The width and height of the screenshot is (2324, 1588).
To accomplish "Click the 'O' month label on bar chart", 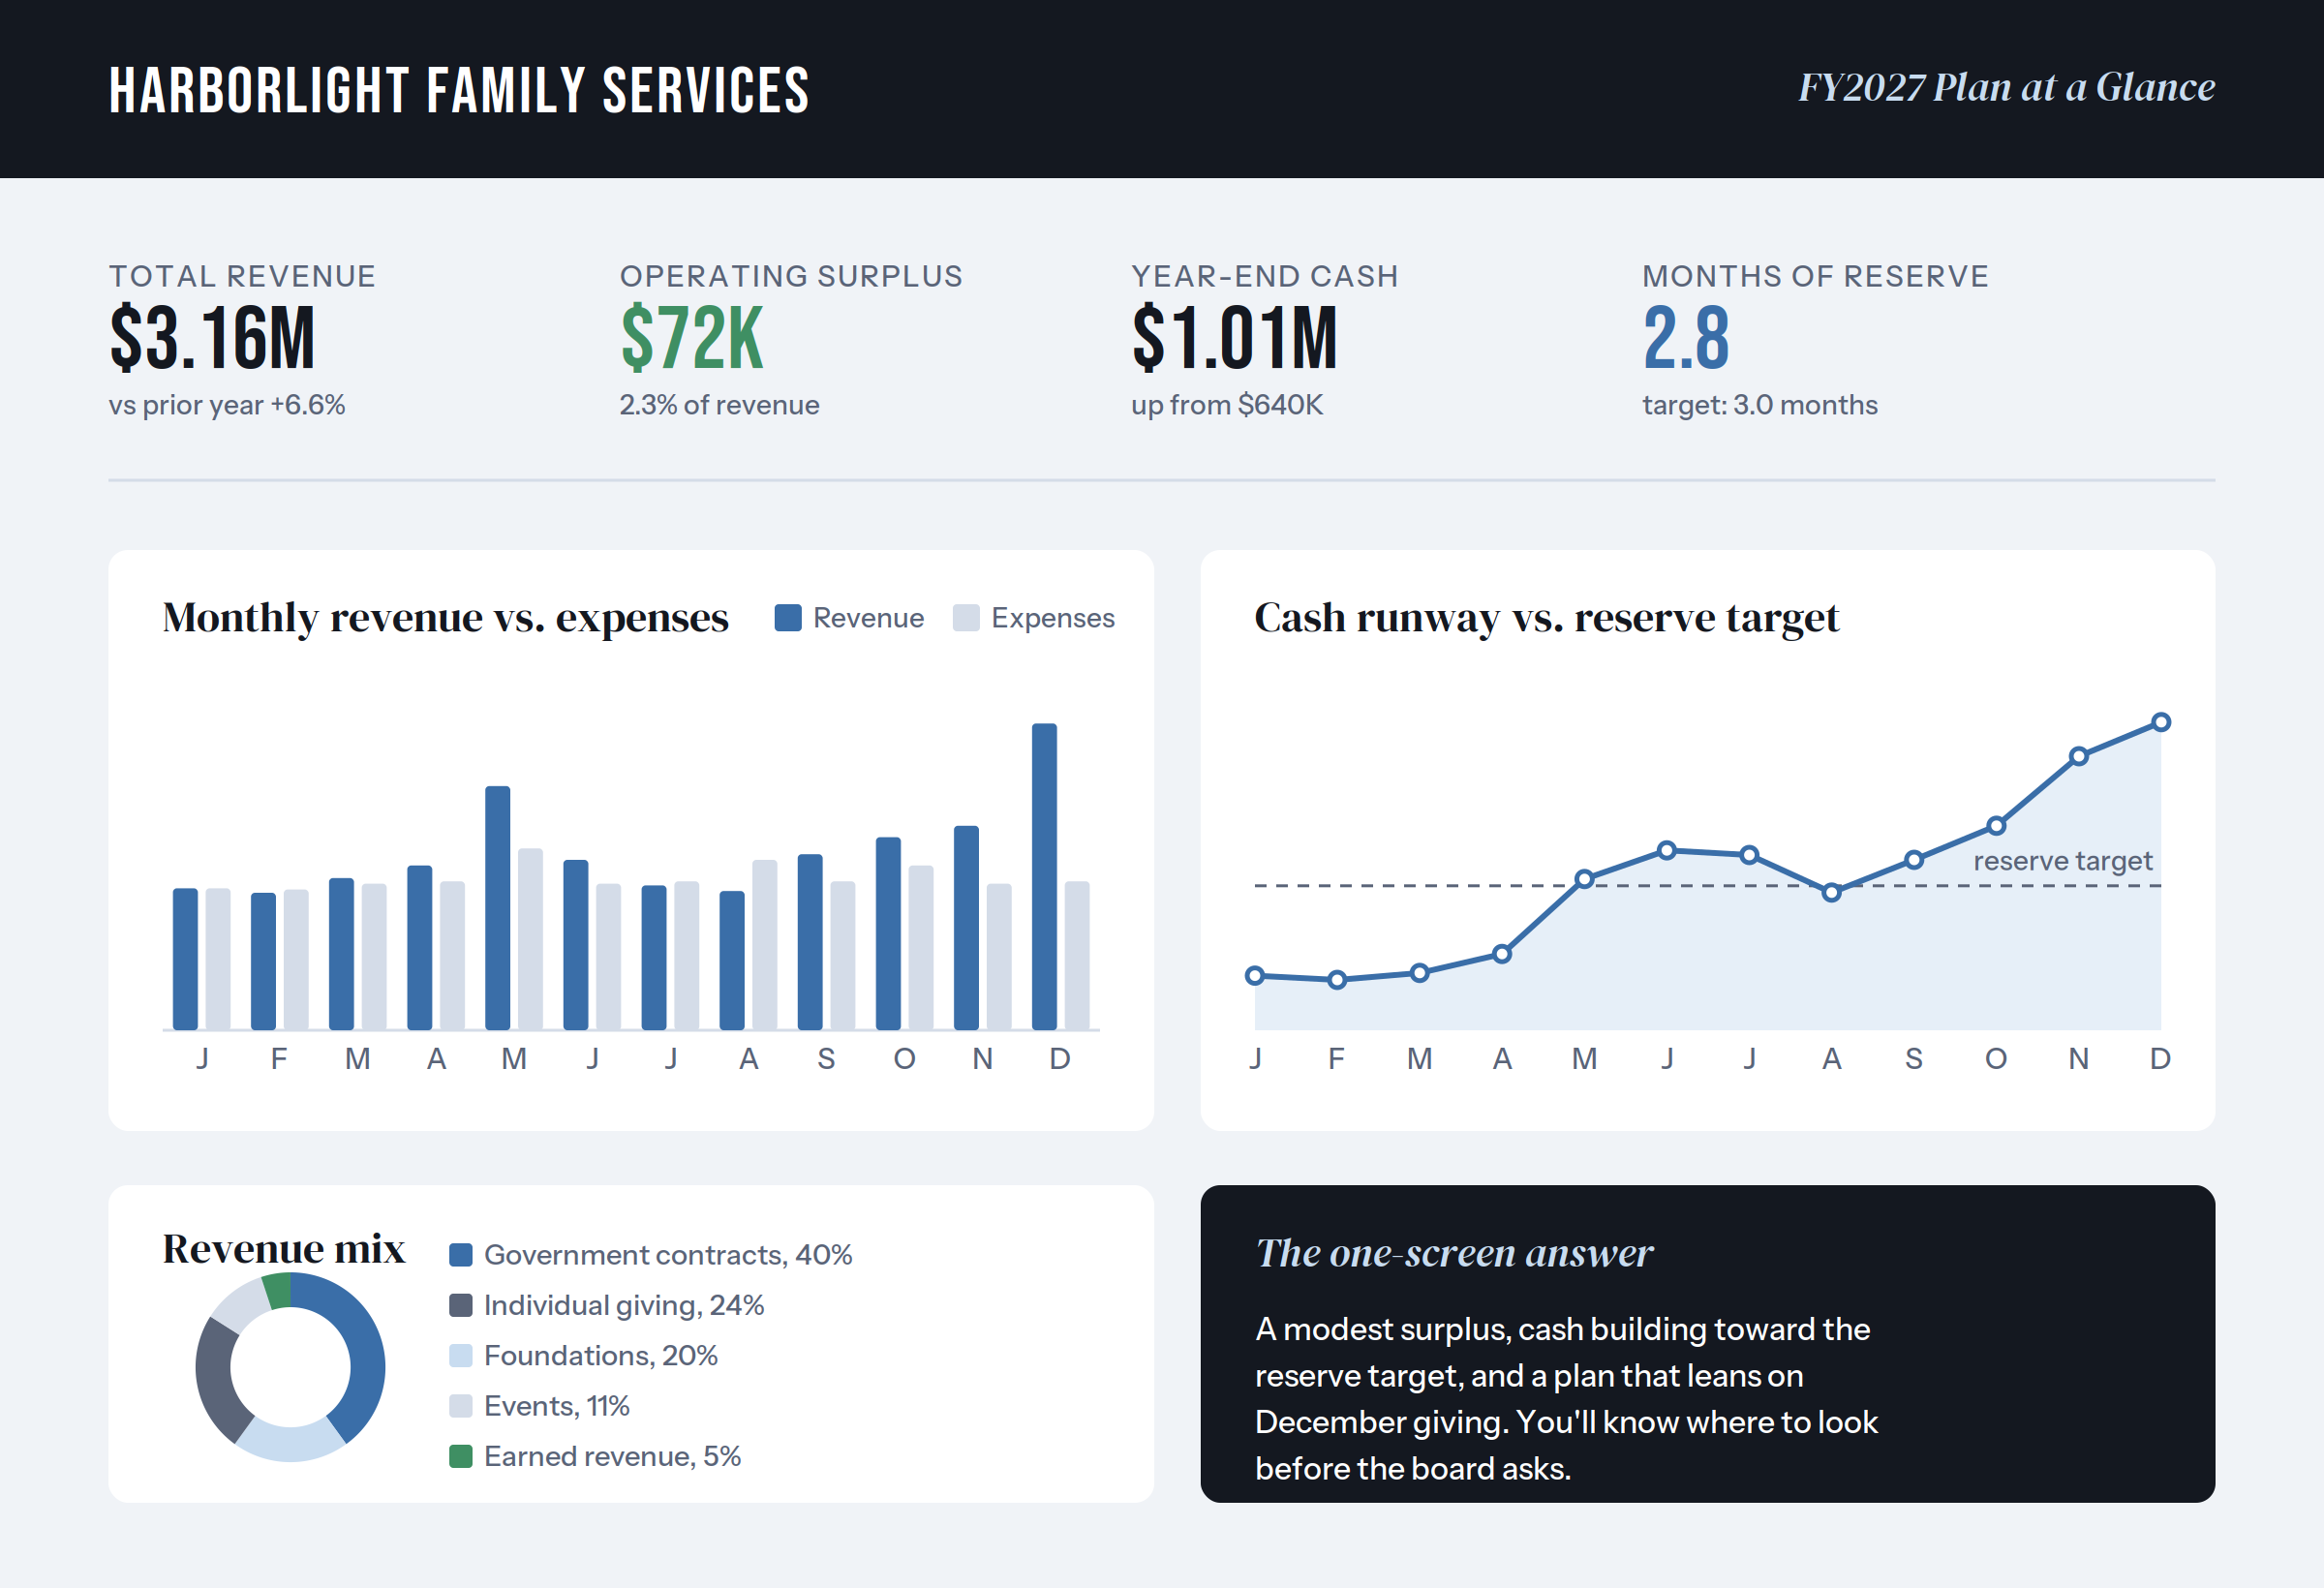I will tap(904, 1059).
